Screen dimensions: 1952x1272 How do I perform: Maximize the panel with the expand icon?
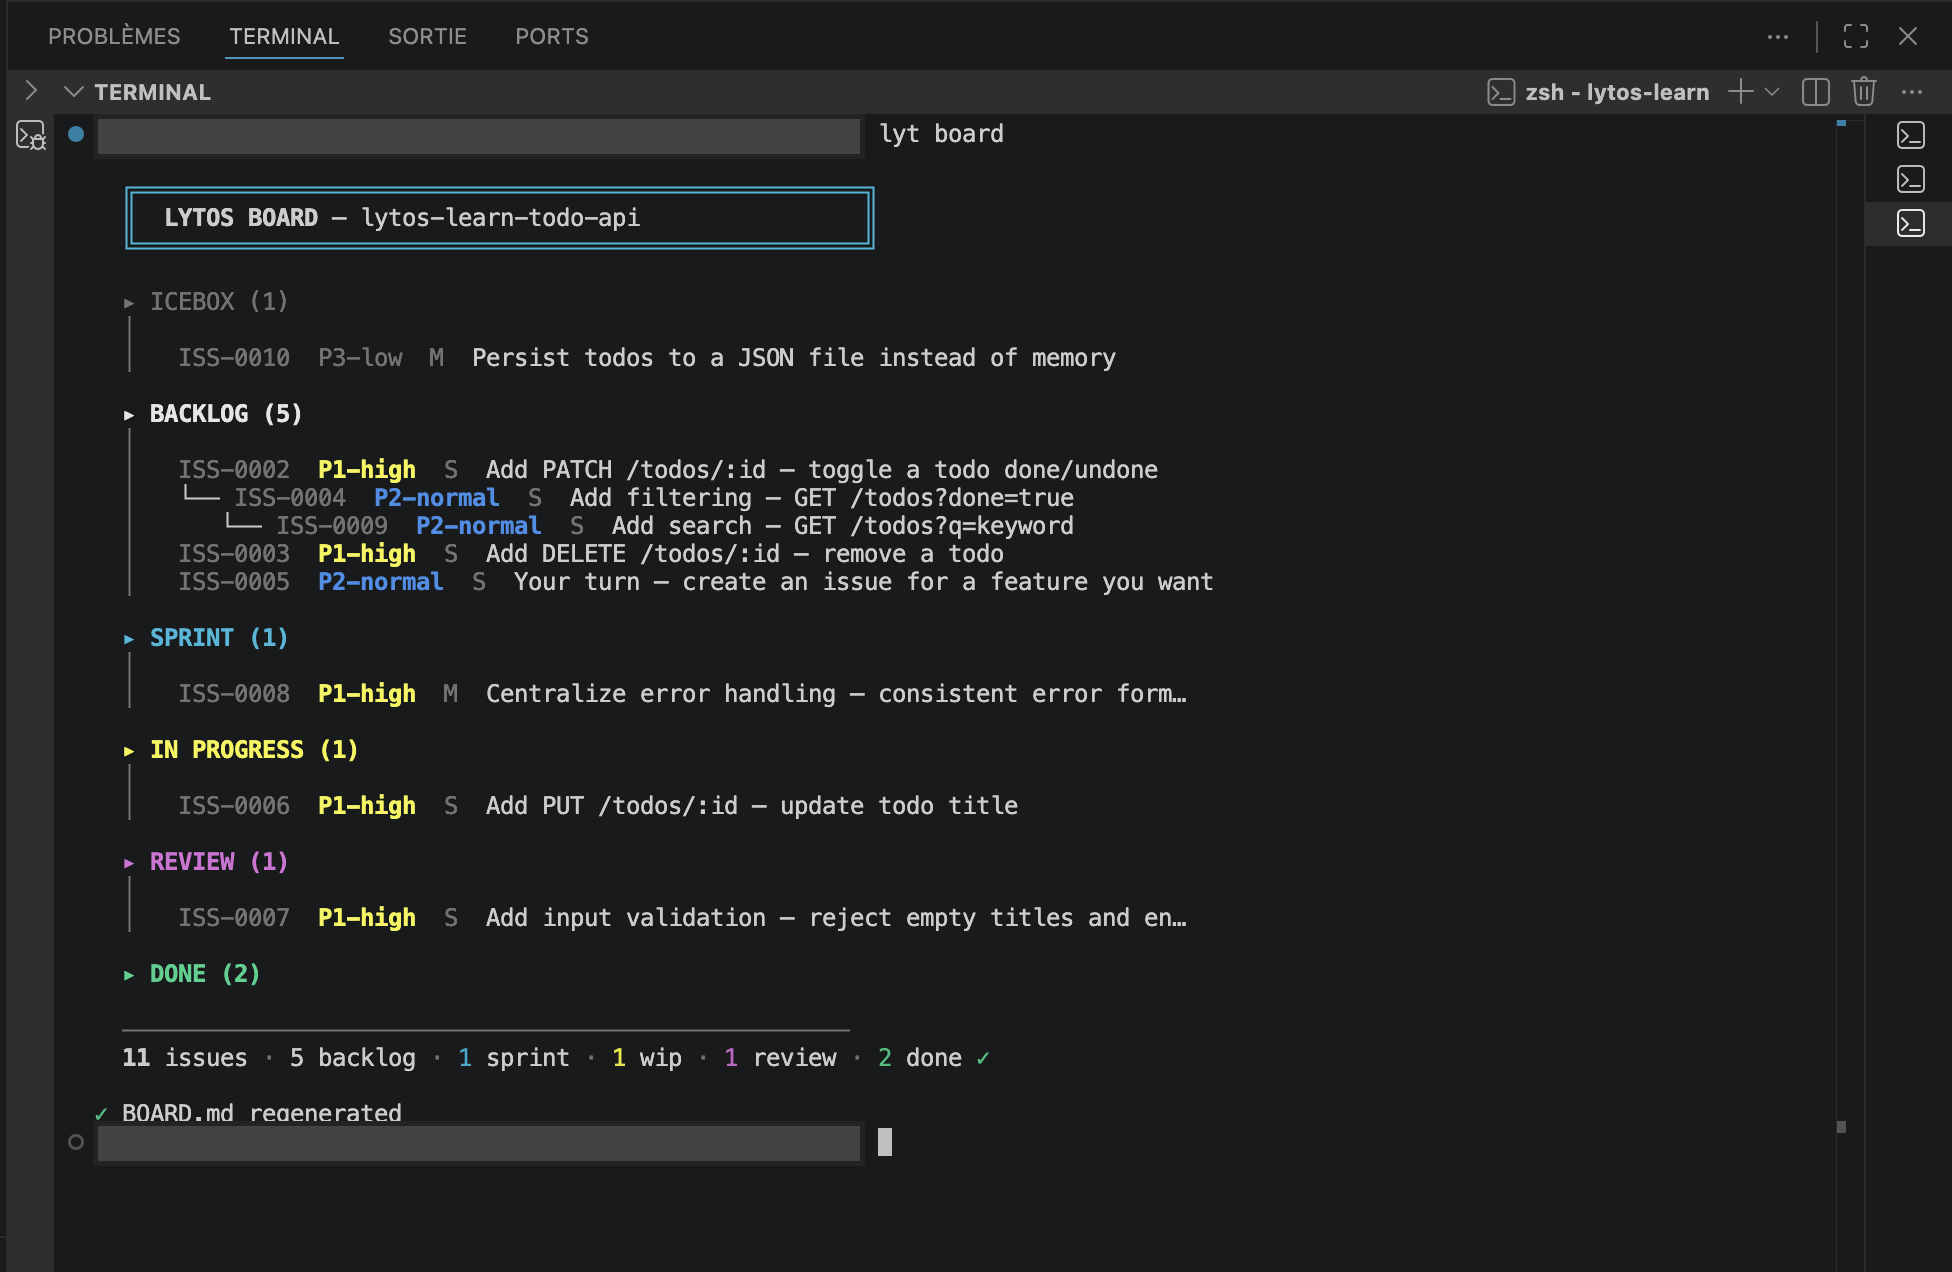(x=1856, y=36)
